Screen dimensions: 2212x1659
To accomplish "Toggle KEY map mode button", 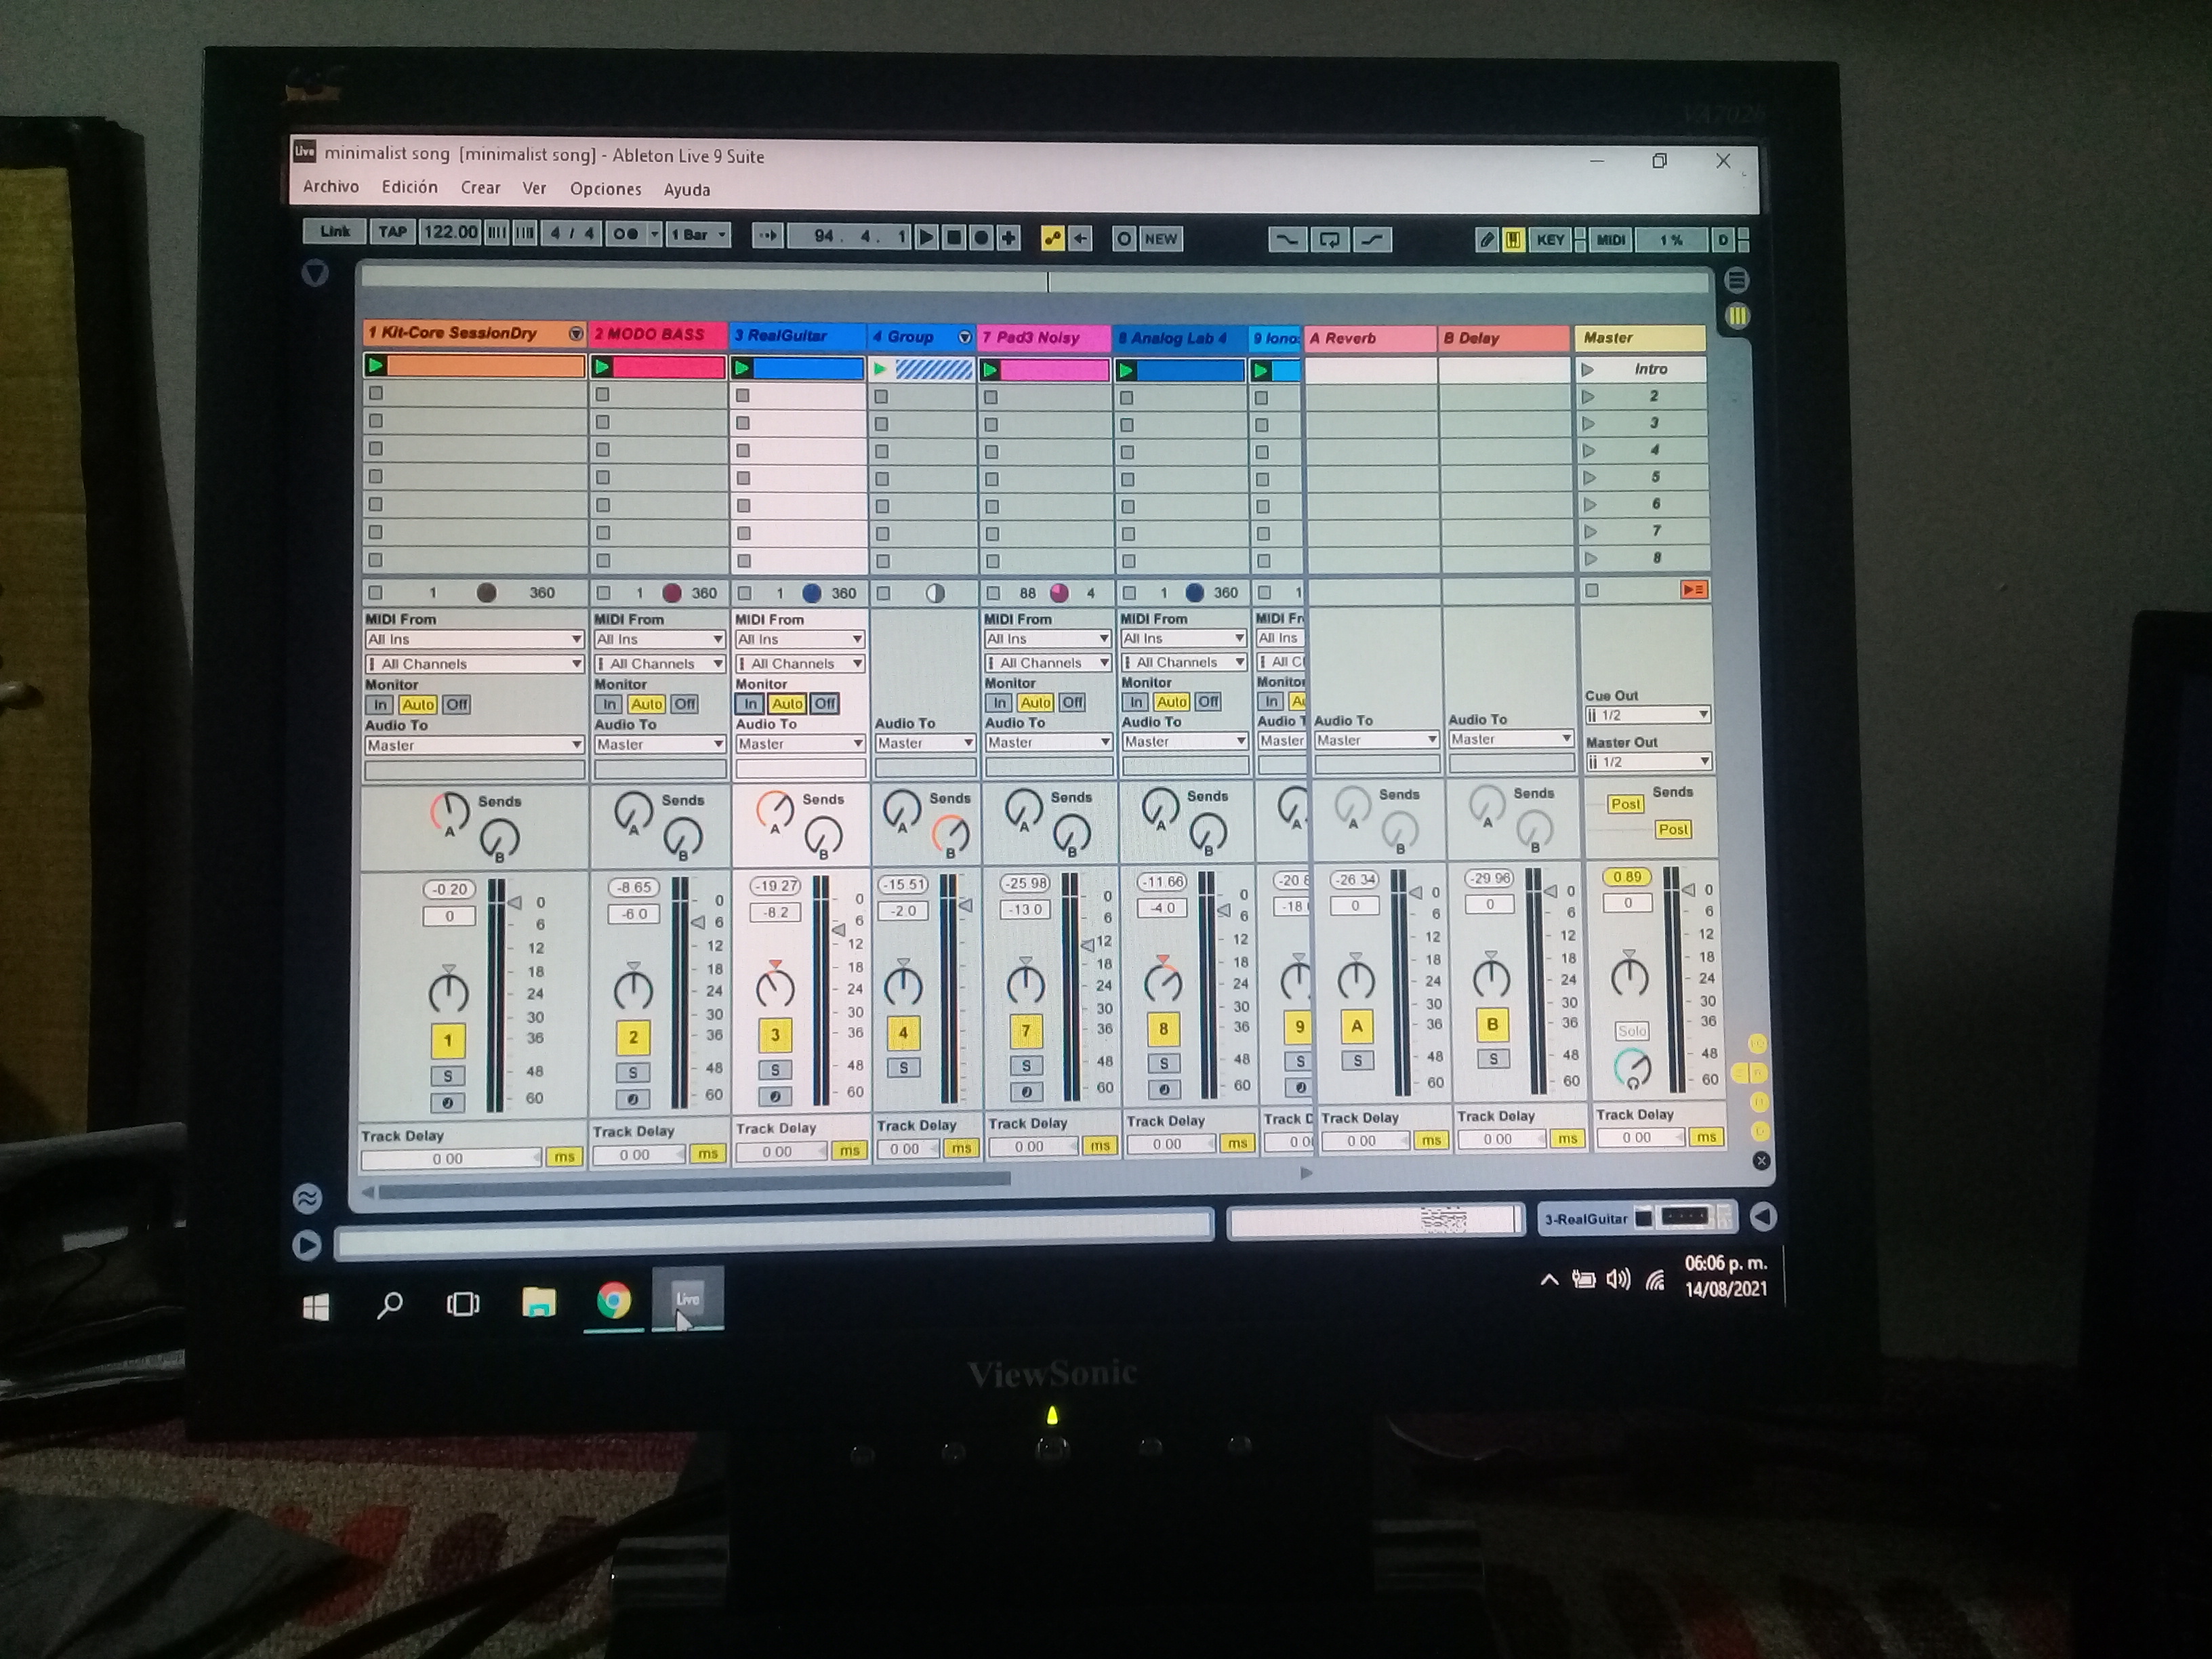I will coord(1550,240).
